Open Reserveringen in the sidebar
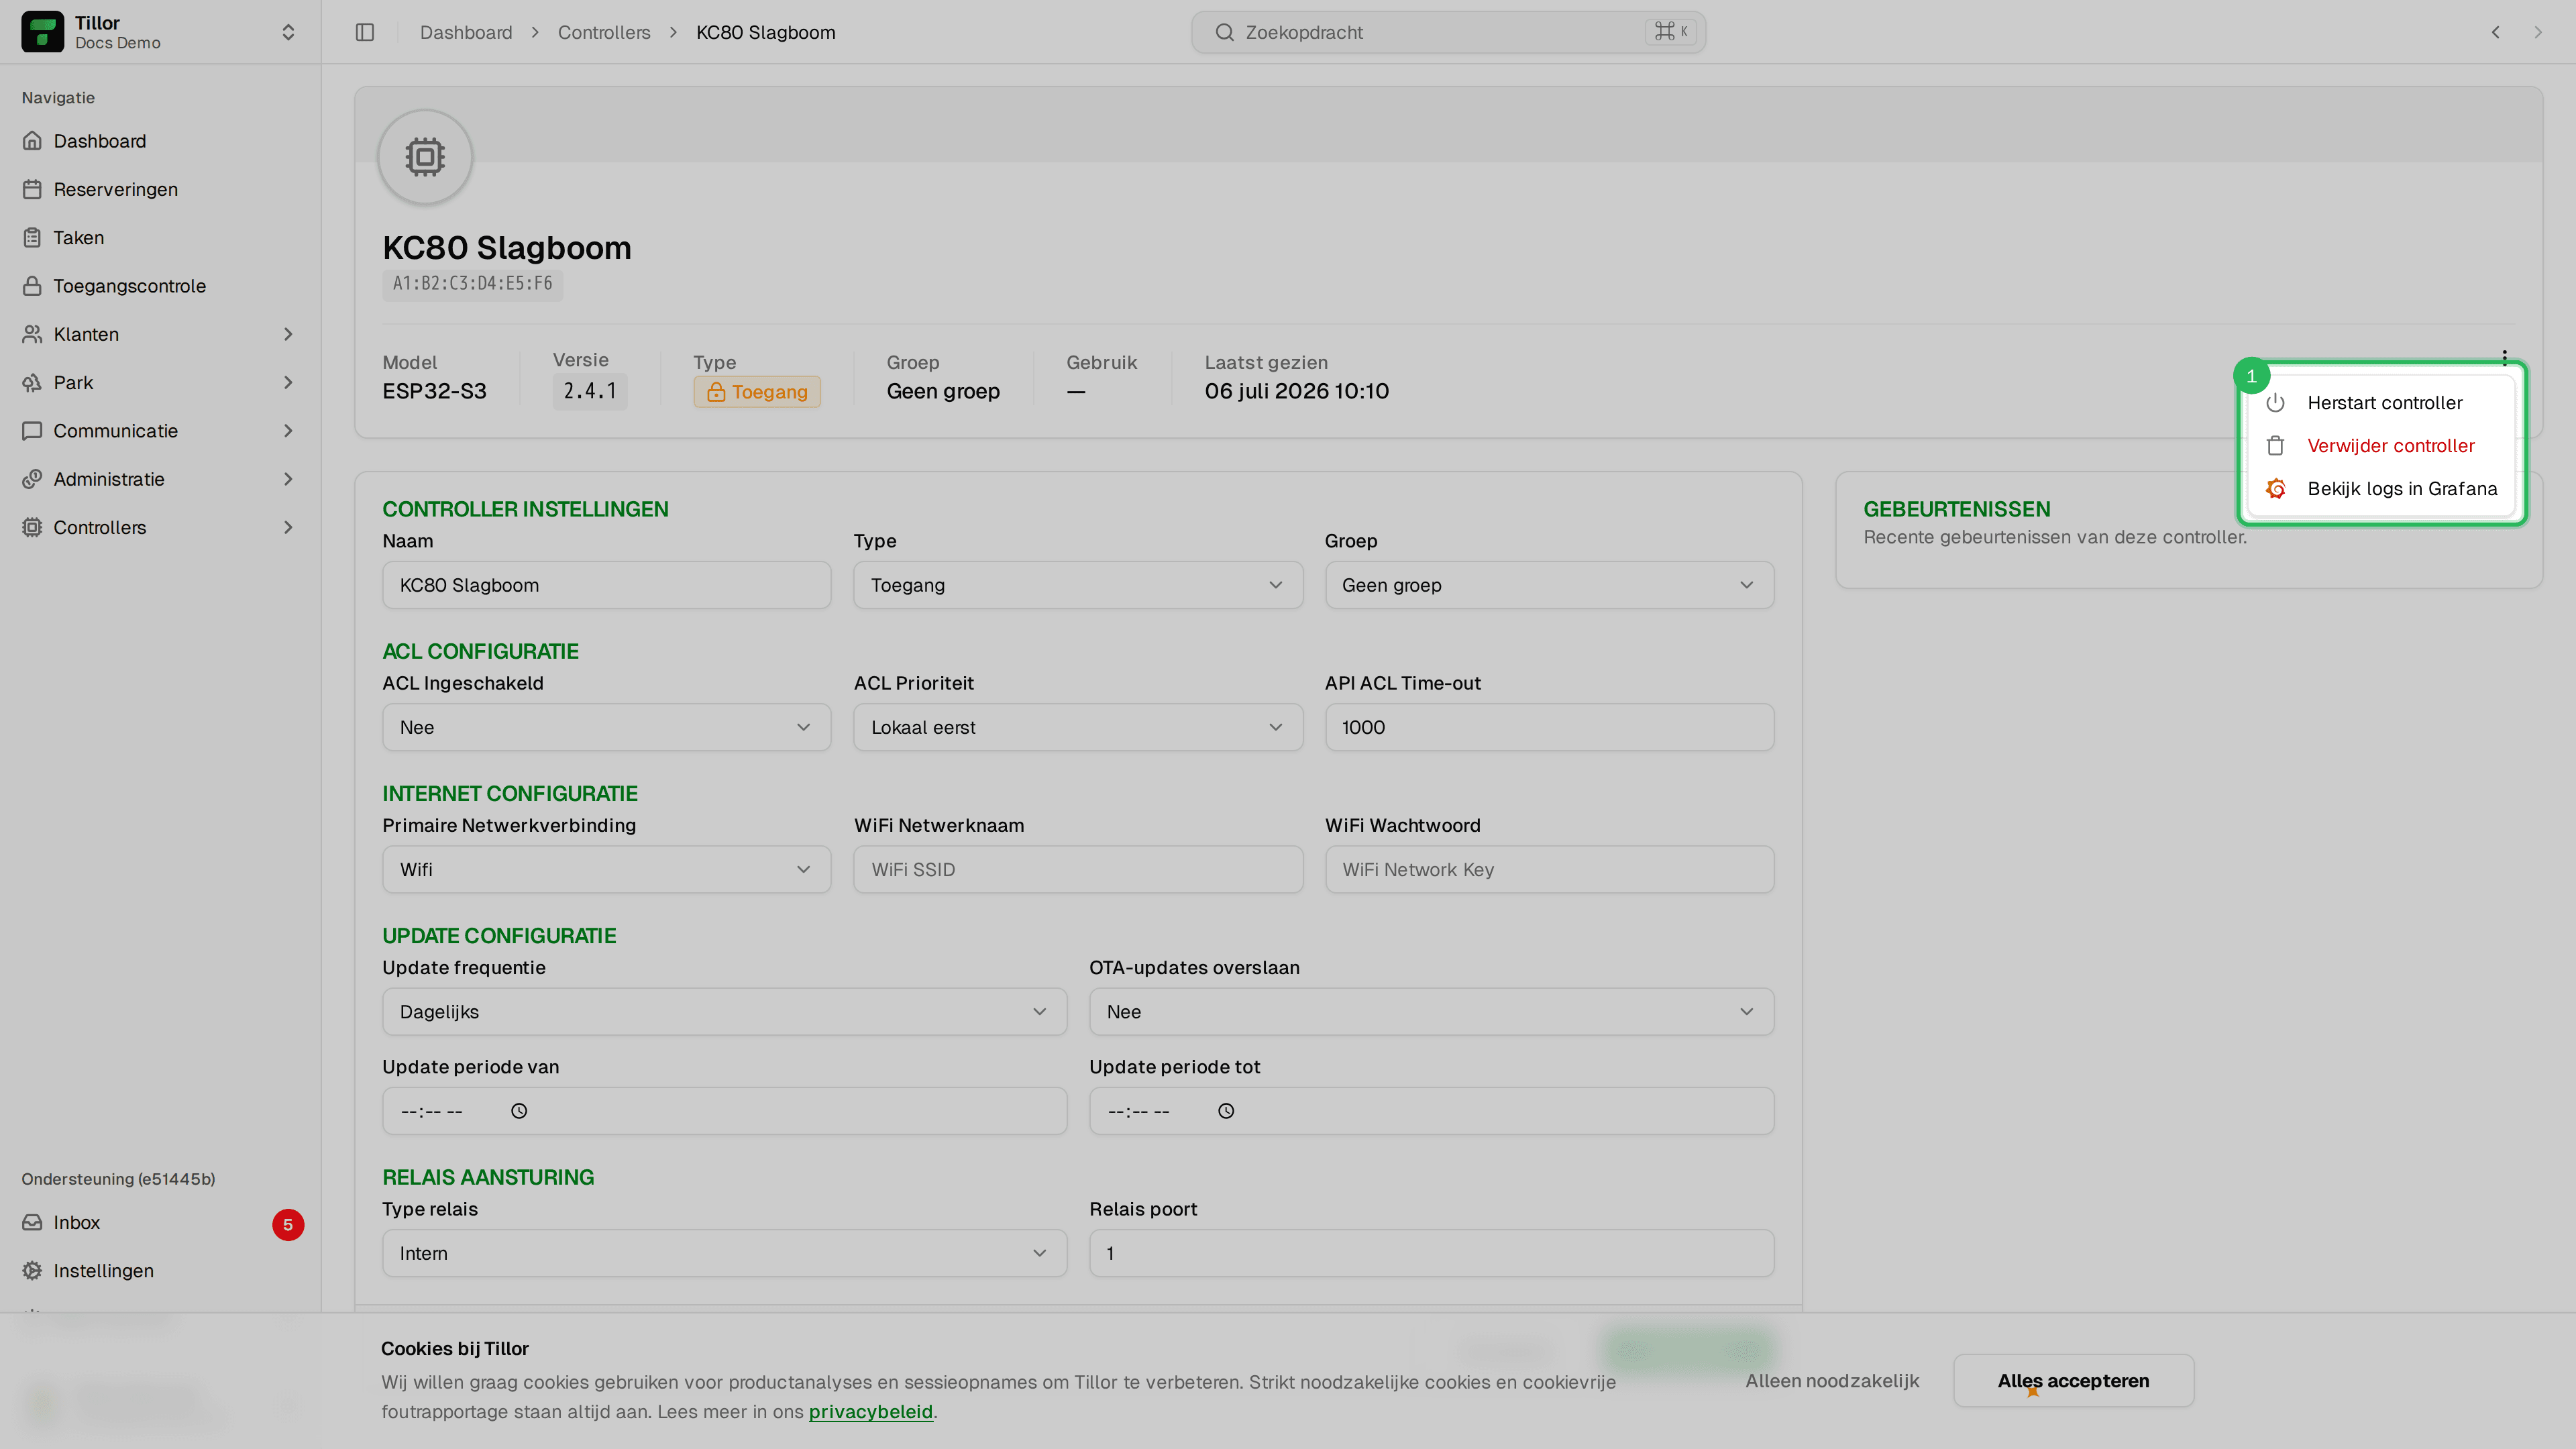The image size is (2576, 1449). click(160, 189)
